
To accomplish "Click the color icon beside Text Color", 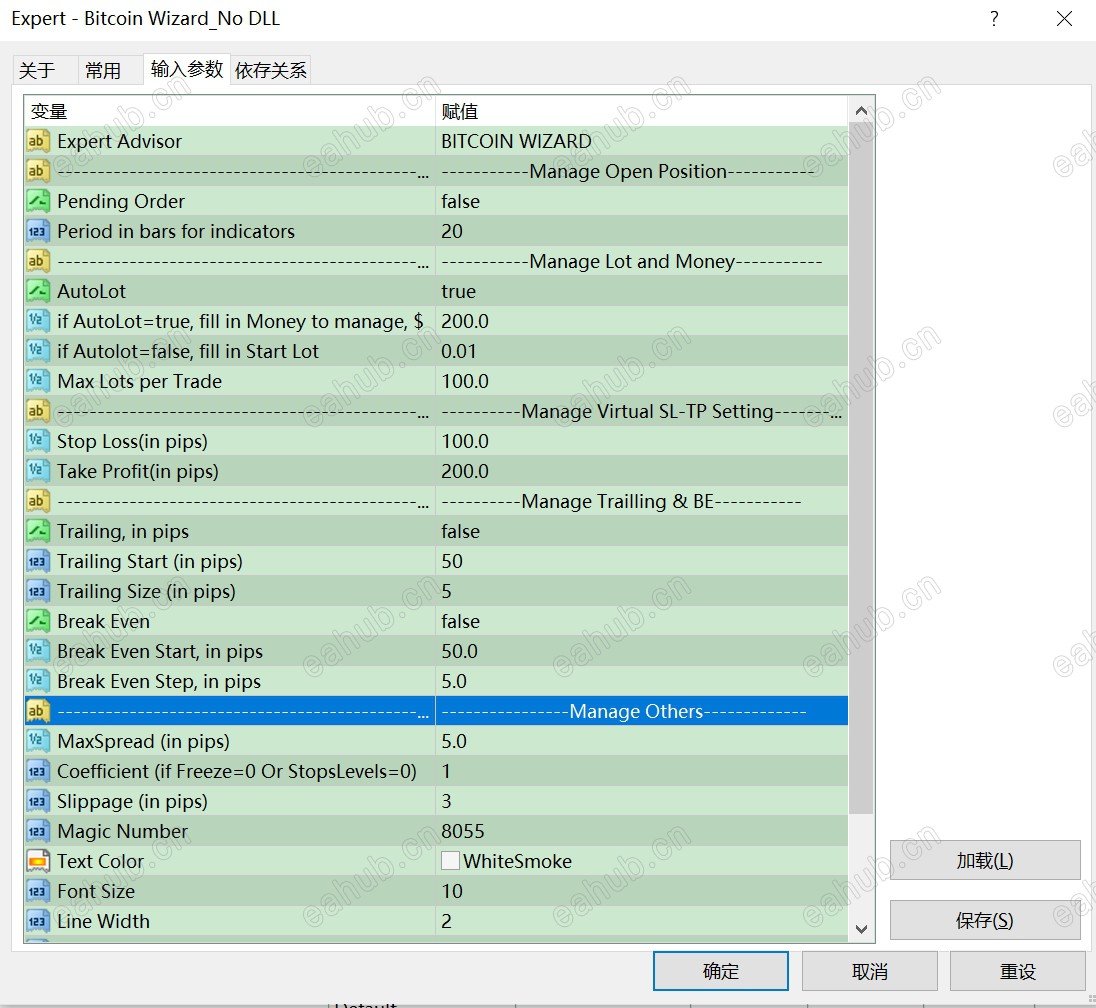I will tap(38, 862).
